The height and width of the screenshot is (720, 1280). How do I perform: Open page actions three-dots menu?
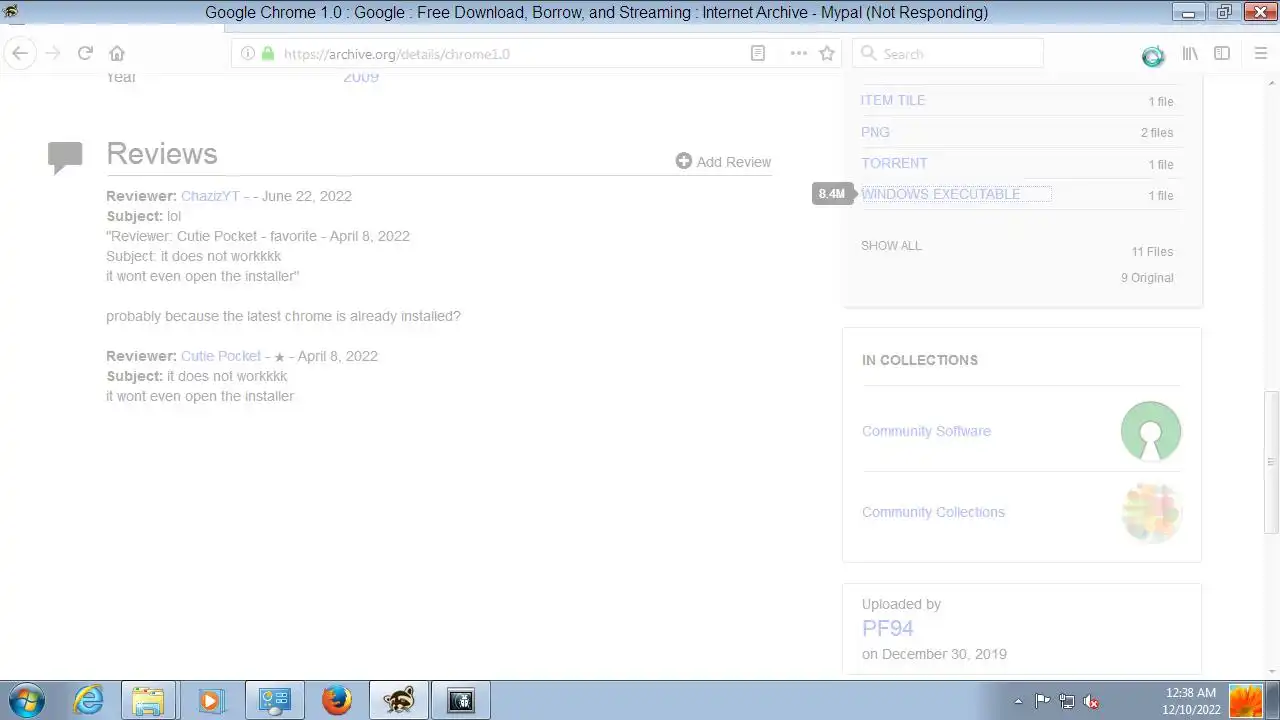(x=798, y=53)
